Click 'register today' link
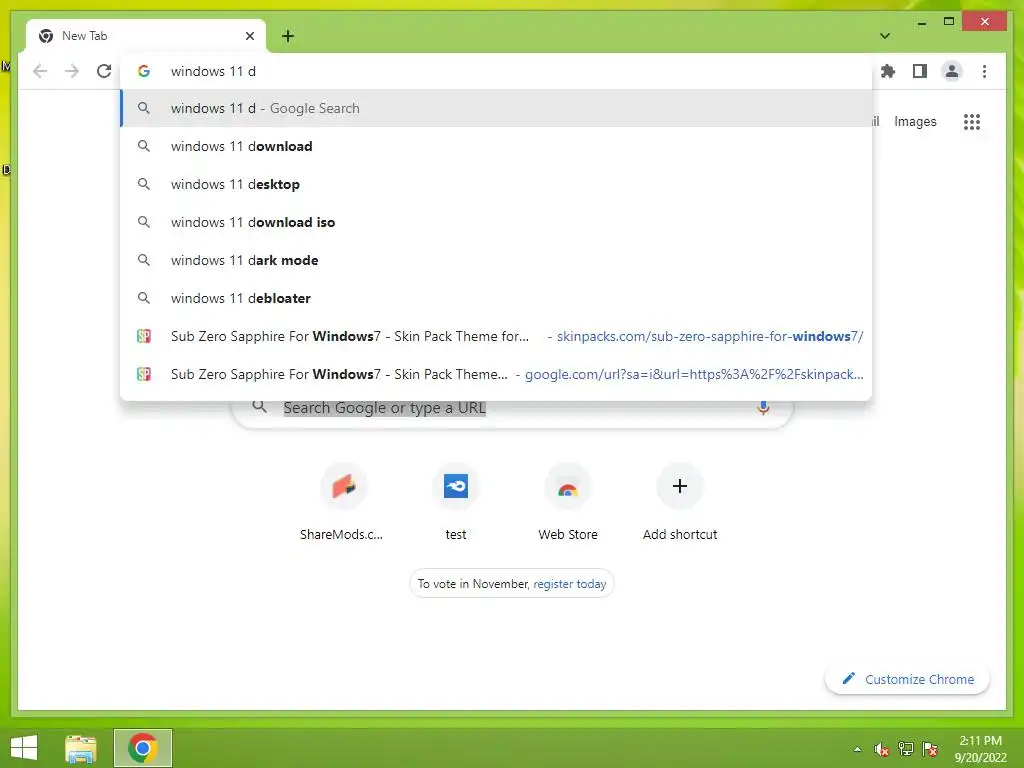The image size is (1024, 768). [x=569, y=584]
